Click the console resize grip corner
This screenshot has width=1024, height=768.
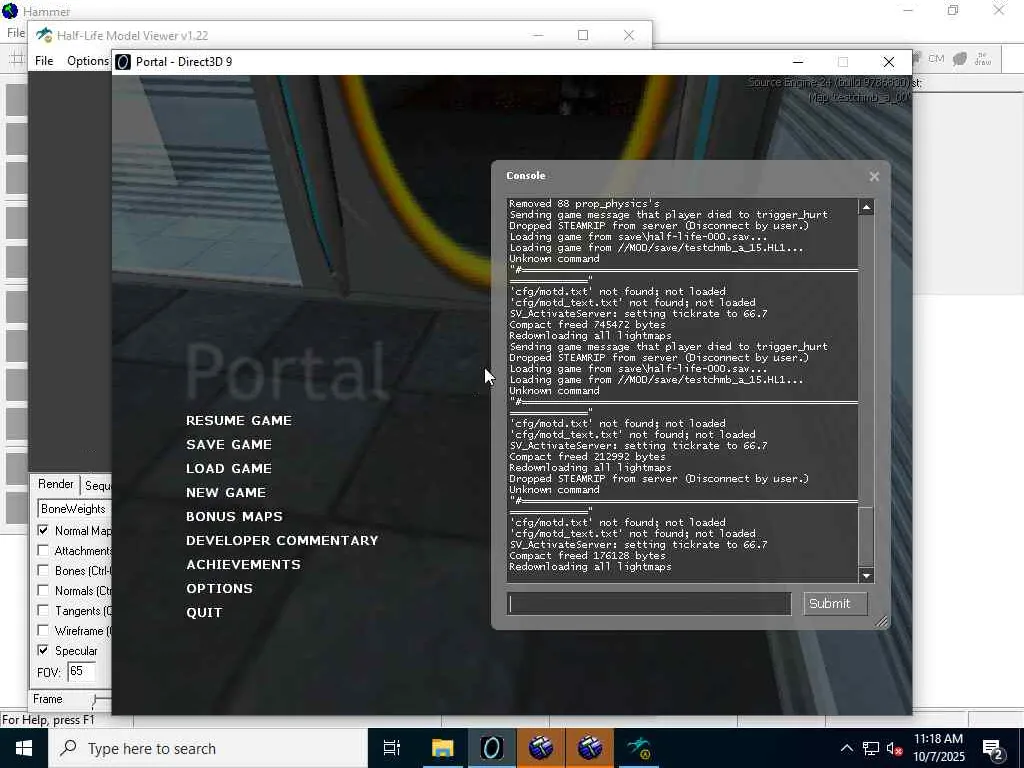(x=882, y=622)
